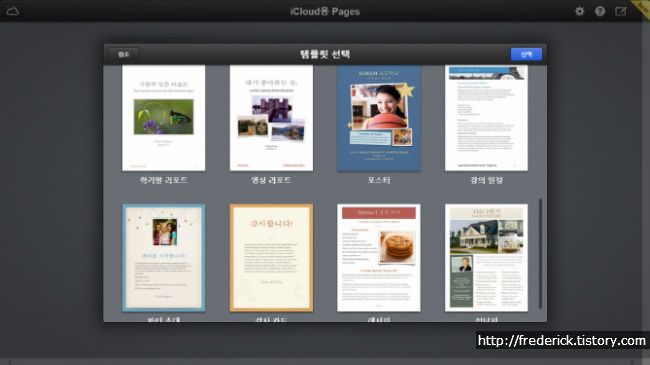This screenshot has height=365, width=650.
Task: Select the butterfly term report template
Action: pyautogui.click(x=163, y=118)
